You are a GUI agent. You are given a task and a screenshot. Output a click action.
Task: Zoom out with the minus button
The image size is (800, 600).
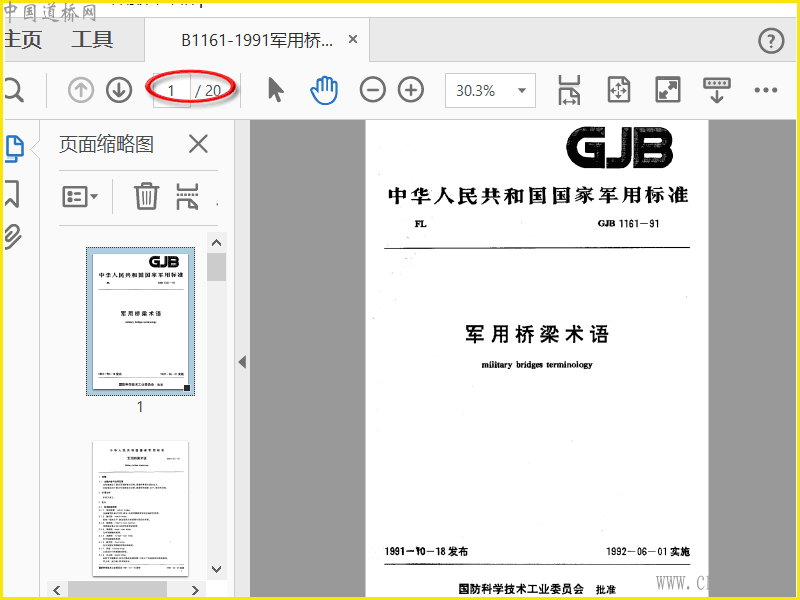tap(372, 90)
